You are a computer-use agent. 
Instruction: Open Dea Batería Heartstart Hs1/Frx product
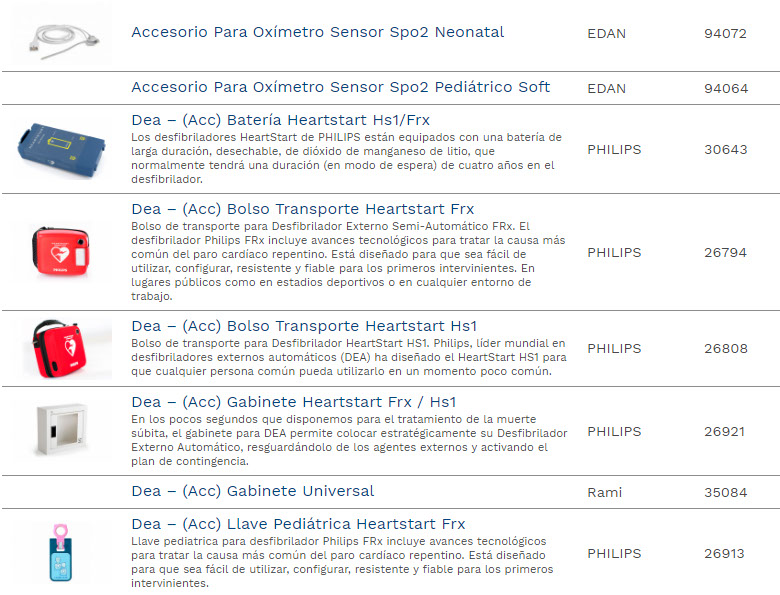[x=280, y=120]
